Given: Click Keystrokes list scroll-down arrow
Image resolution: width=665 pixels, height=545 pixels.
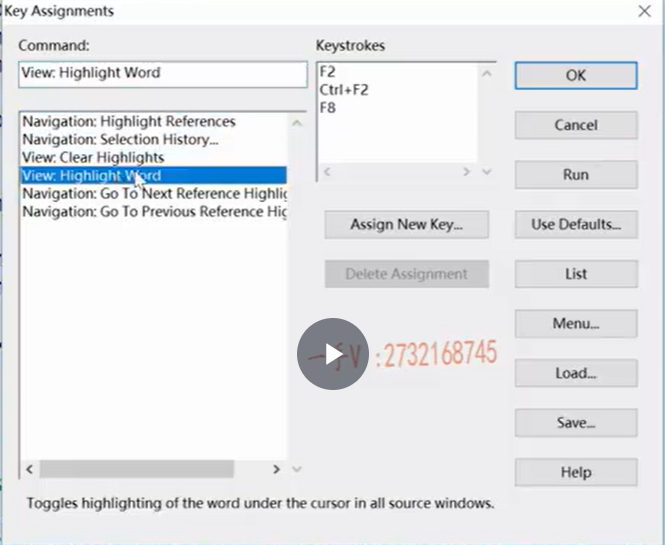Looking at the screenshot, I should coord(487,172).
